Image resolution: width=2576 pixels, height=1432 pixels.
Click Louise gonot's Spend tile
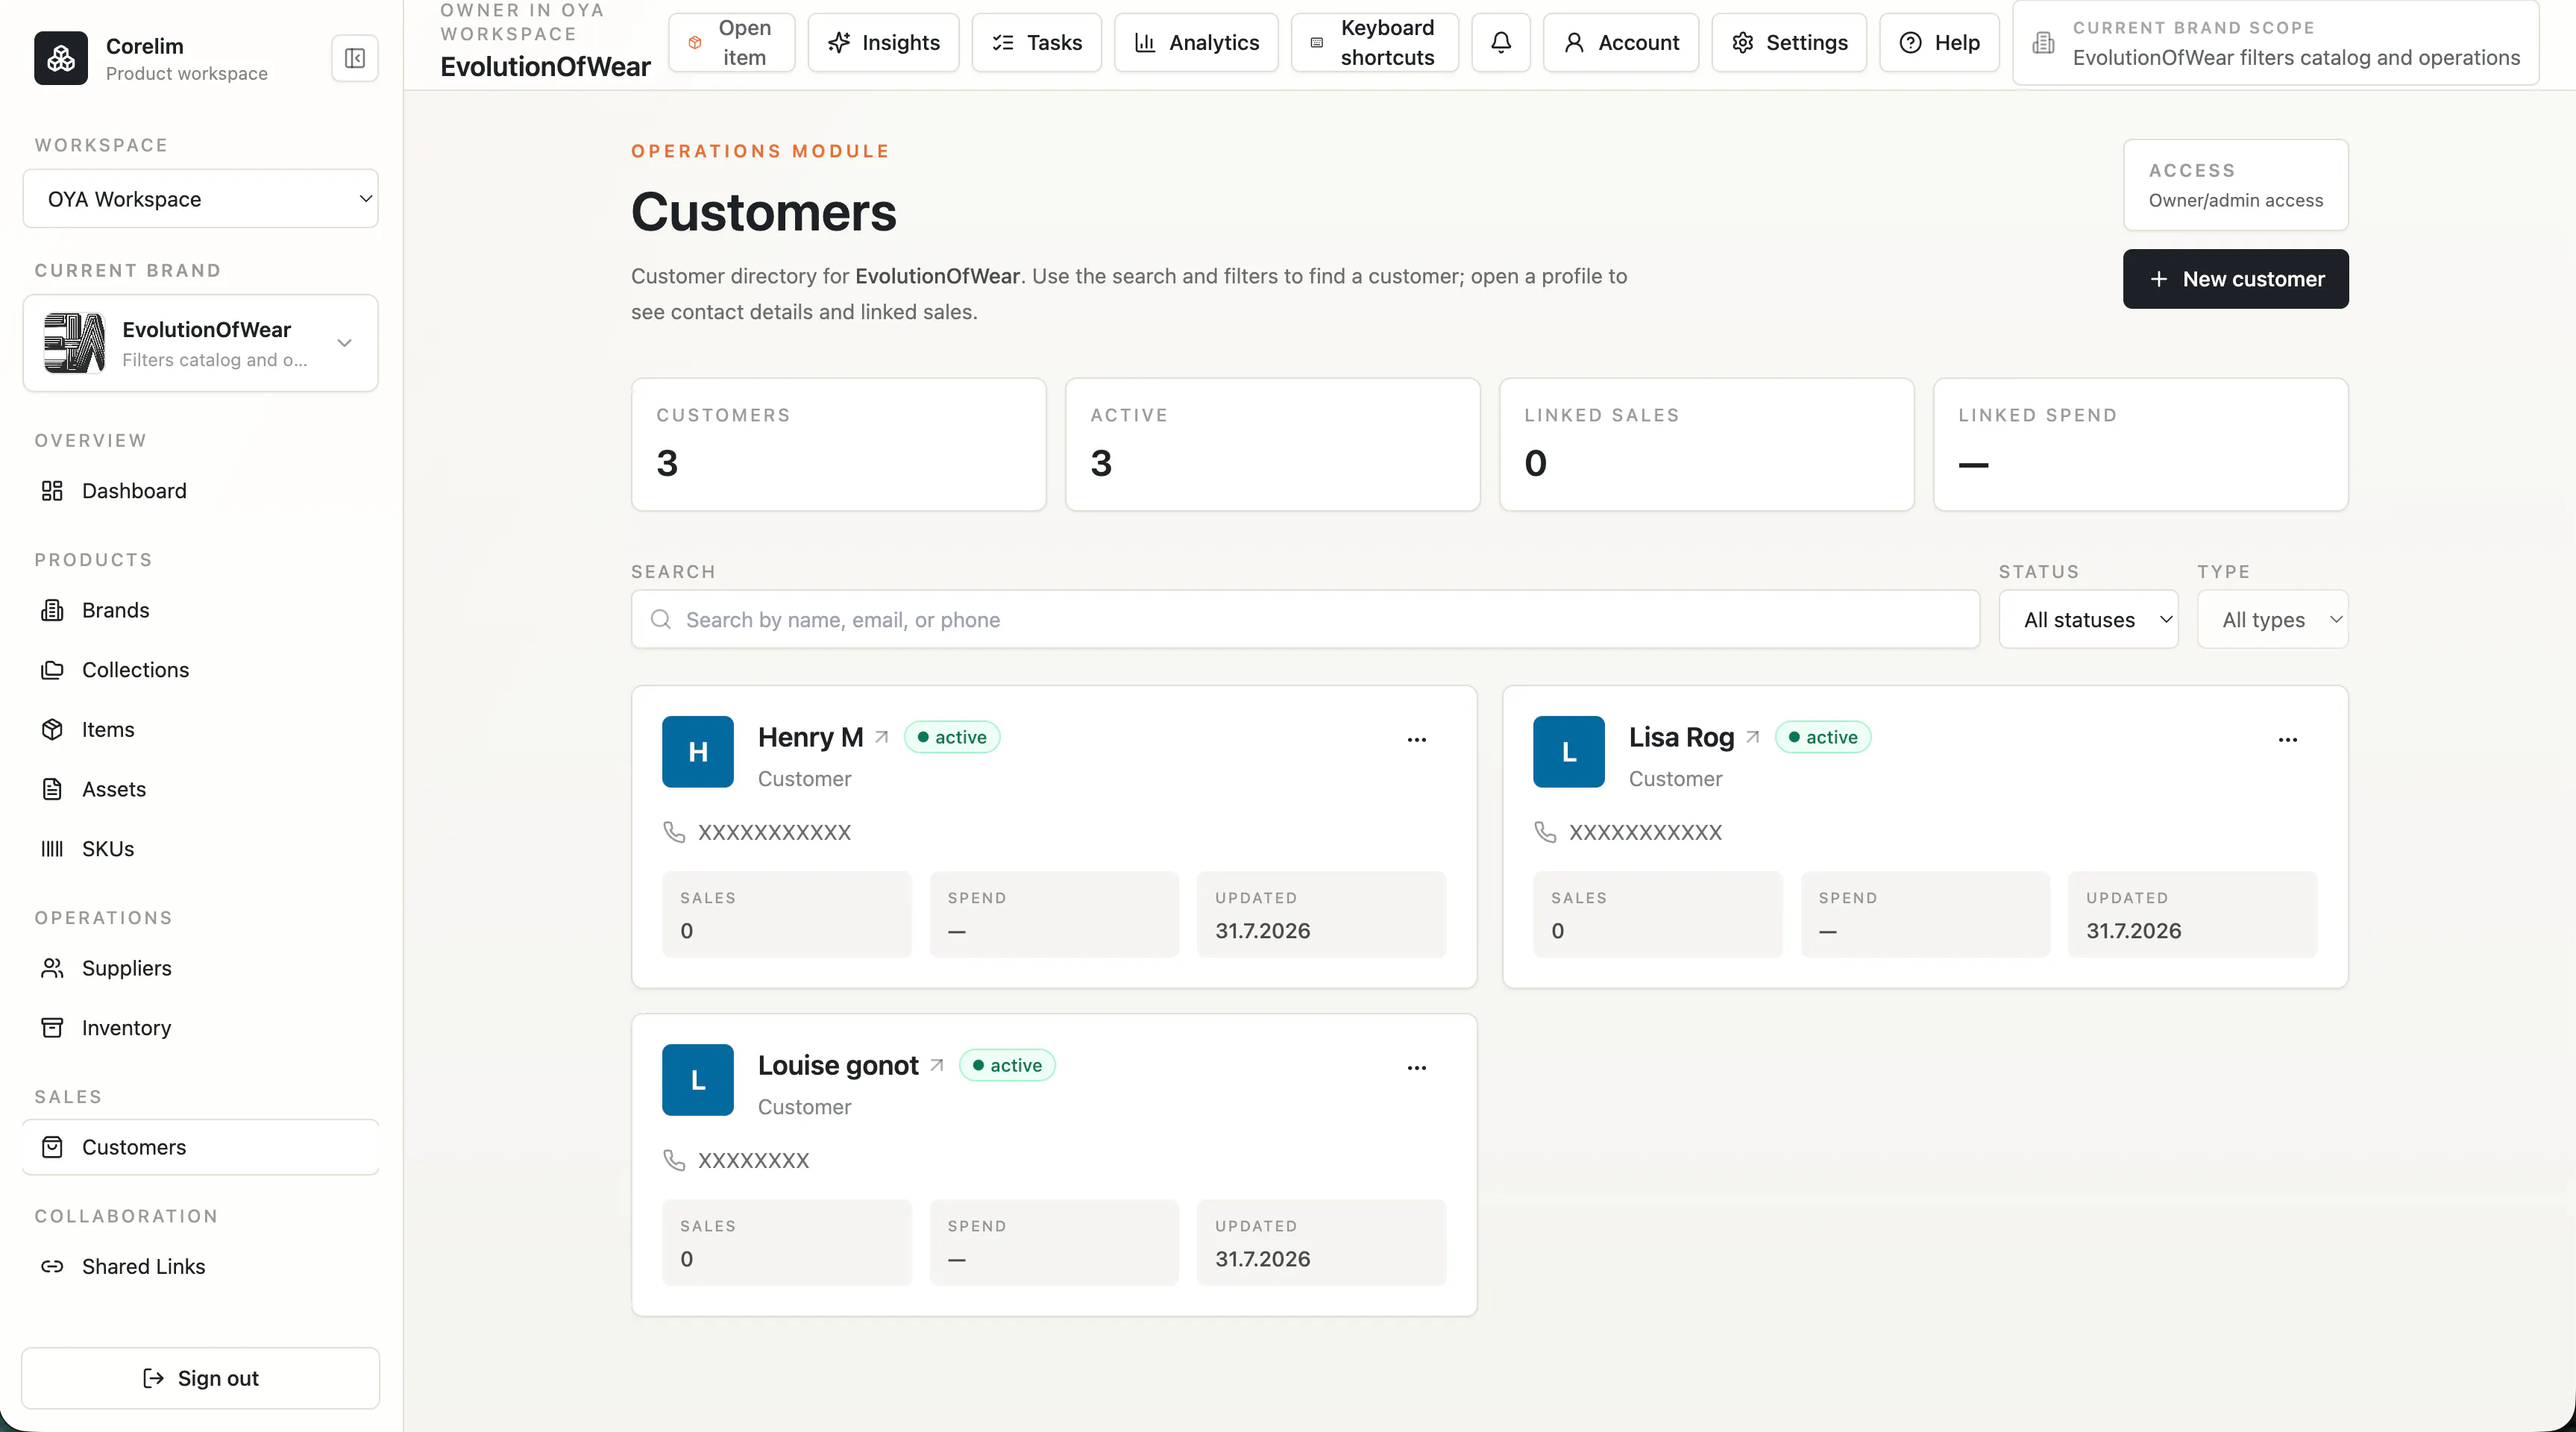click(1054, 1242)
